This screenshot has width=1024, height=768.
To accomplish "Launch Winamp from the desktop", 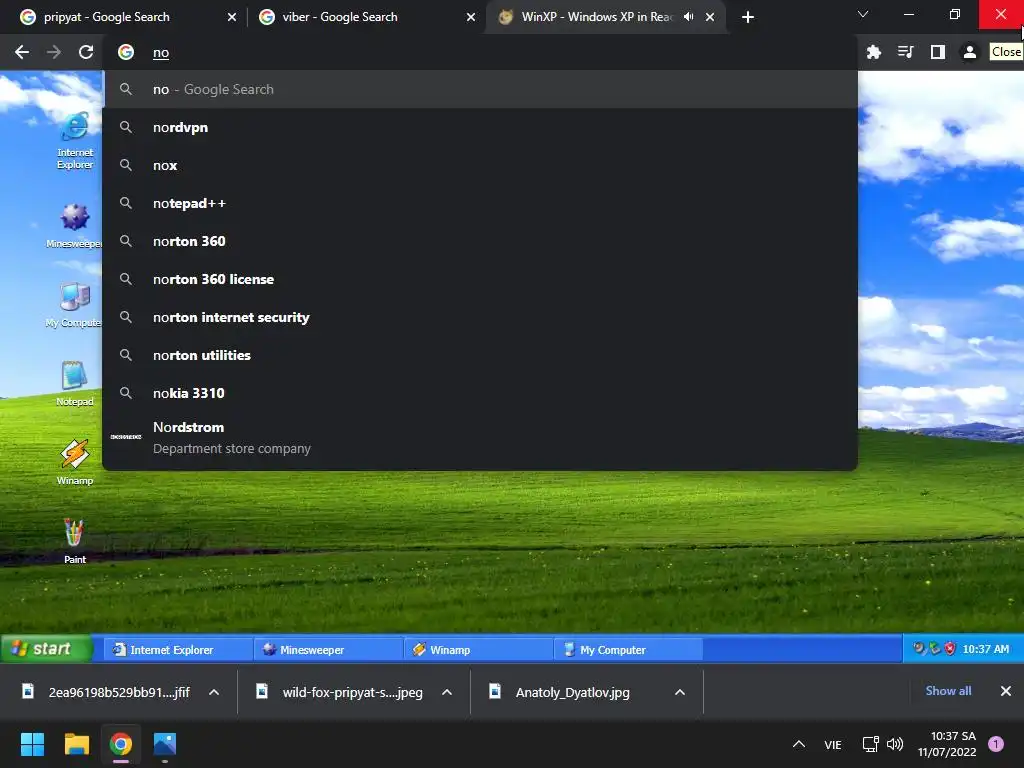I will tap(74, 463).
